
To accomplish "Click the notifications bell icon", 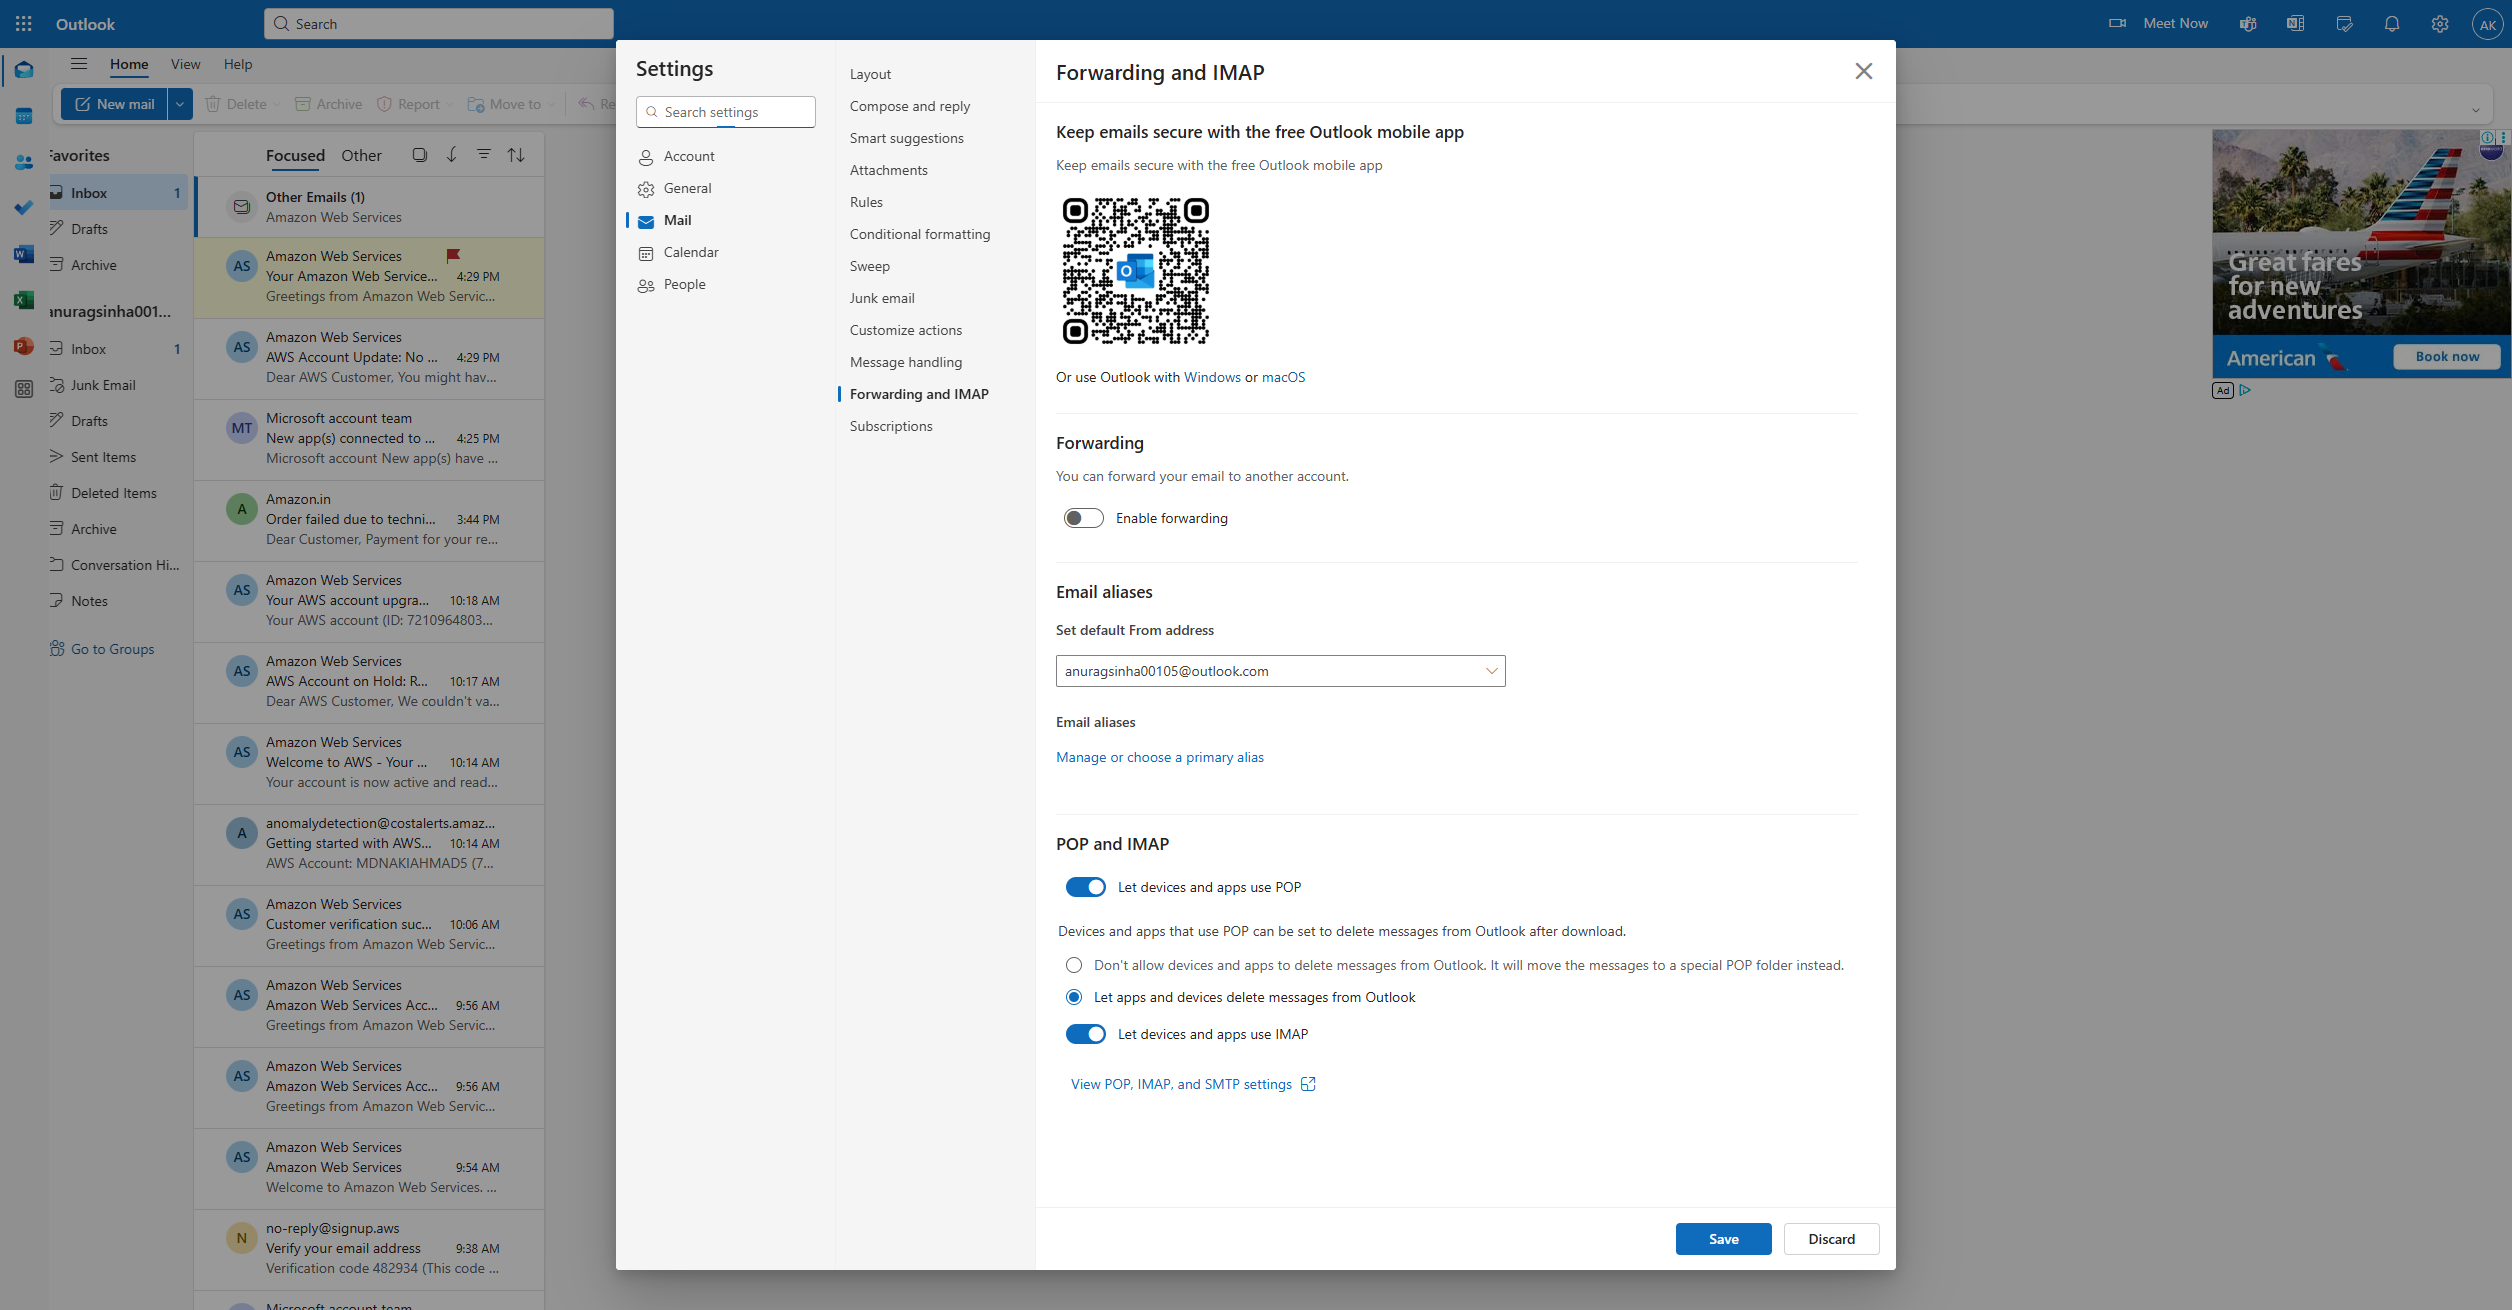I will 2391,23.
